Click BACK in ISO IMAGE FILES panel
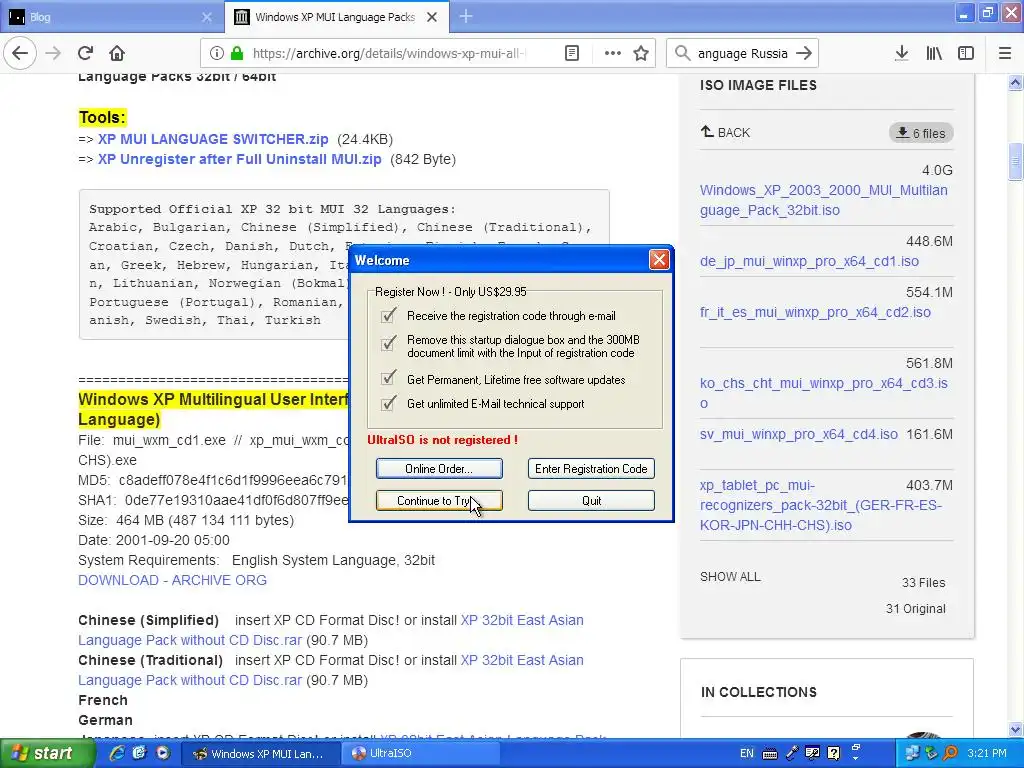Screen dimensions: 1024x768 tap(726, 133)
